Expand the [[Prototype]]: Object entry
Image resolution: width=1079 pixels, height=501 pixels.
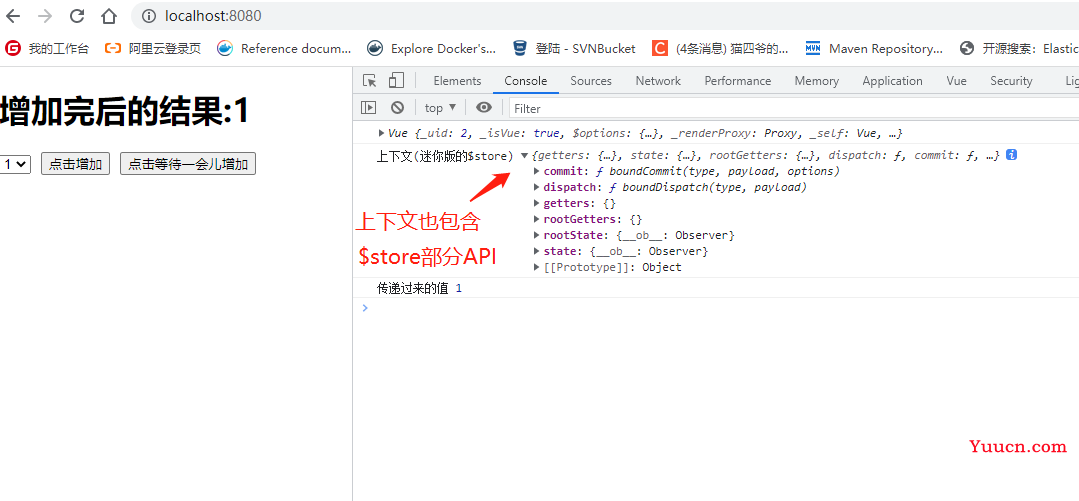pyautogui.click(x=537, y=267)
